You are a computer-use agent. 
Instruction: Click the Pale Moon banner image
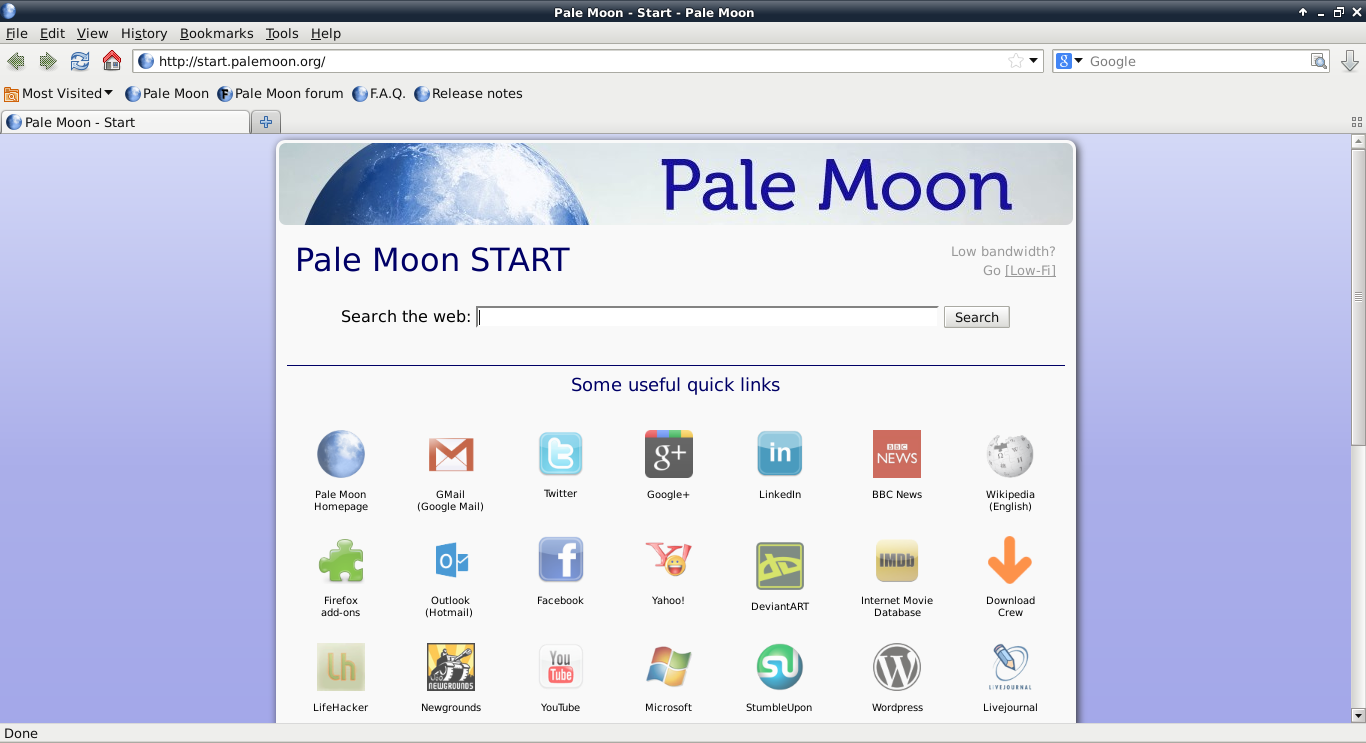[x=676, y=184]
